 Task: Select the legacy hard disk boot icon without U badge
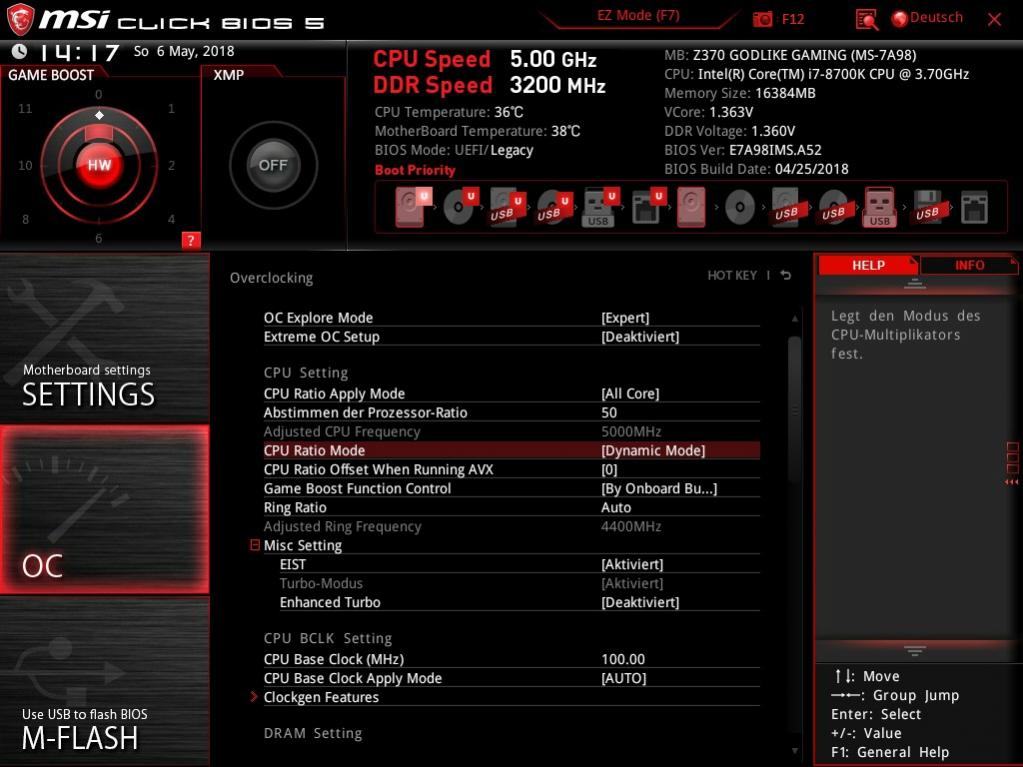tap(691, 207)
